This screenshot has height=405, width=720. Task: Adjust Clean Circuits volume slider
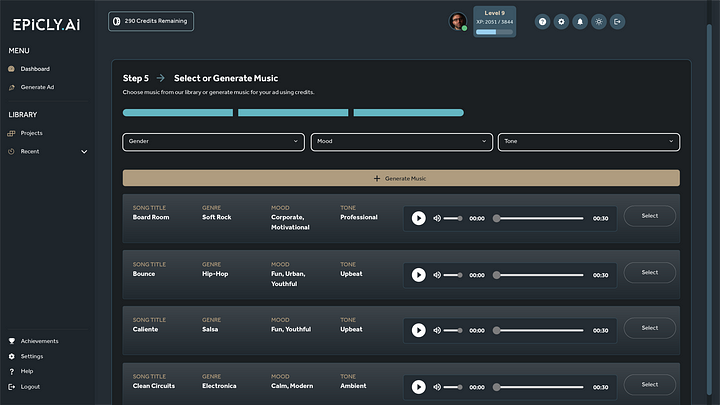453,387
